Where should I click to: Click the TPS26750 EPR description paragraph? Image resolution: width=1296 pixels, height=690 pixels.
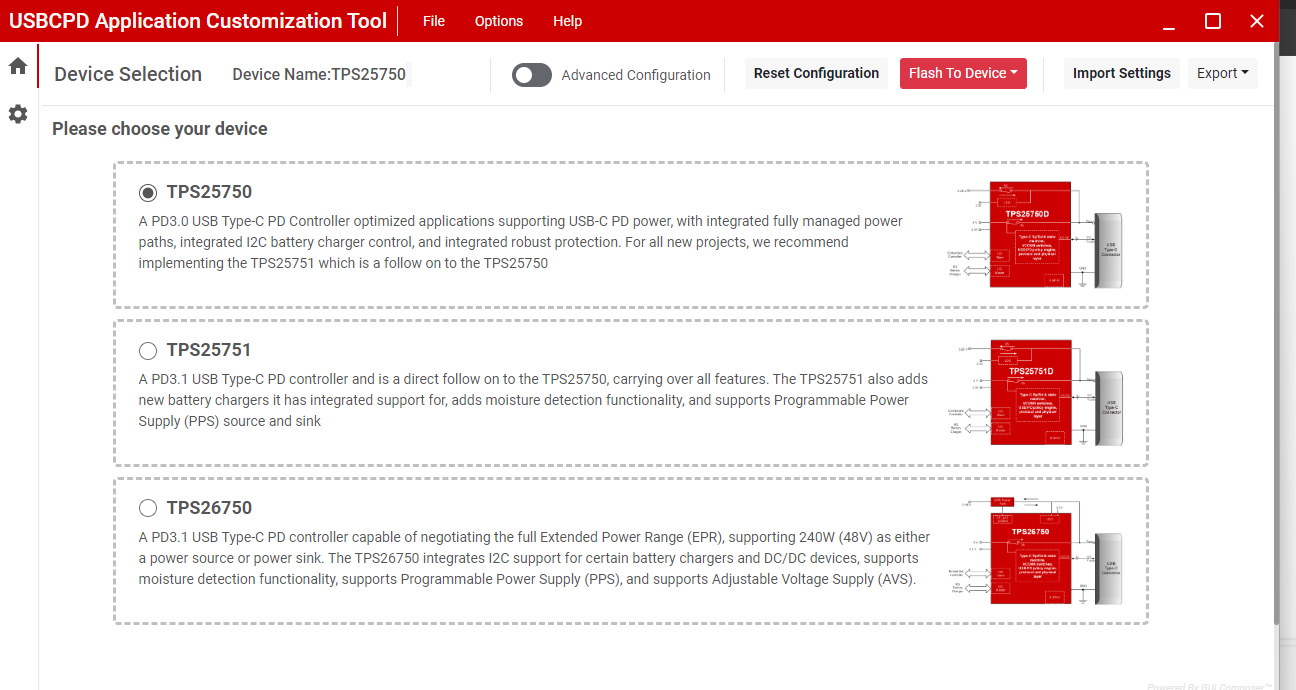tap(534, 558)
